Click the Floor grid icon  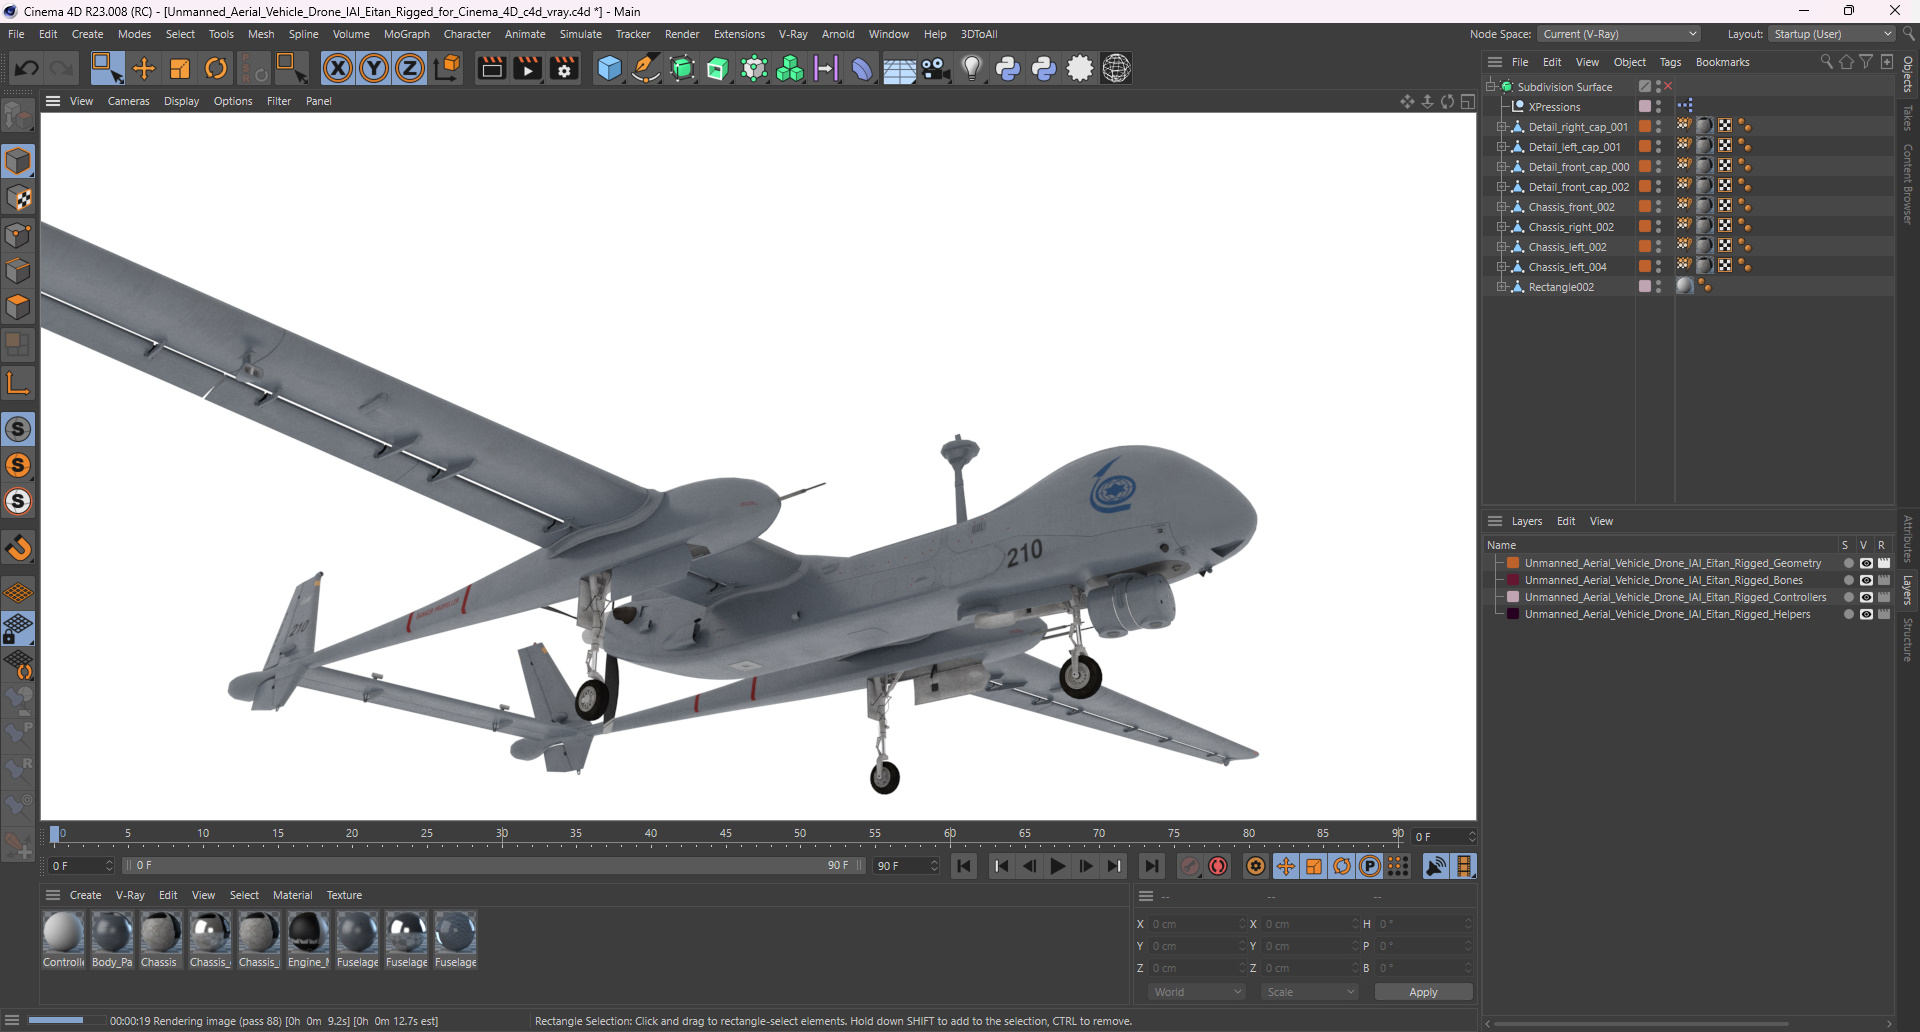[x=899, y=68]
